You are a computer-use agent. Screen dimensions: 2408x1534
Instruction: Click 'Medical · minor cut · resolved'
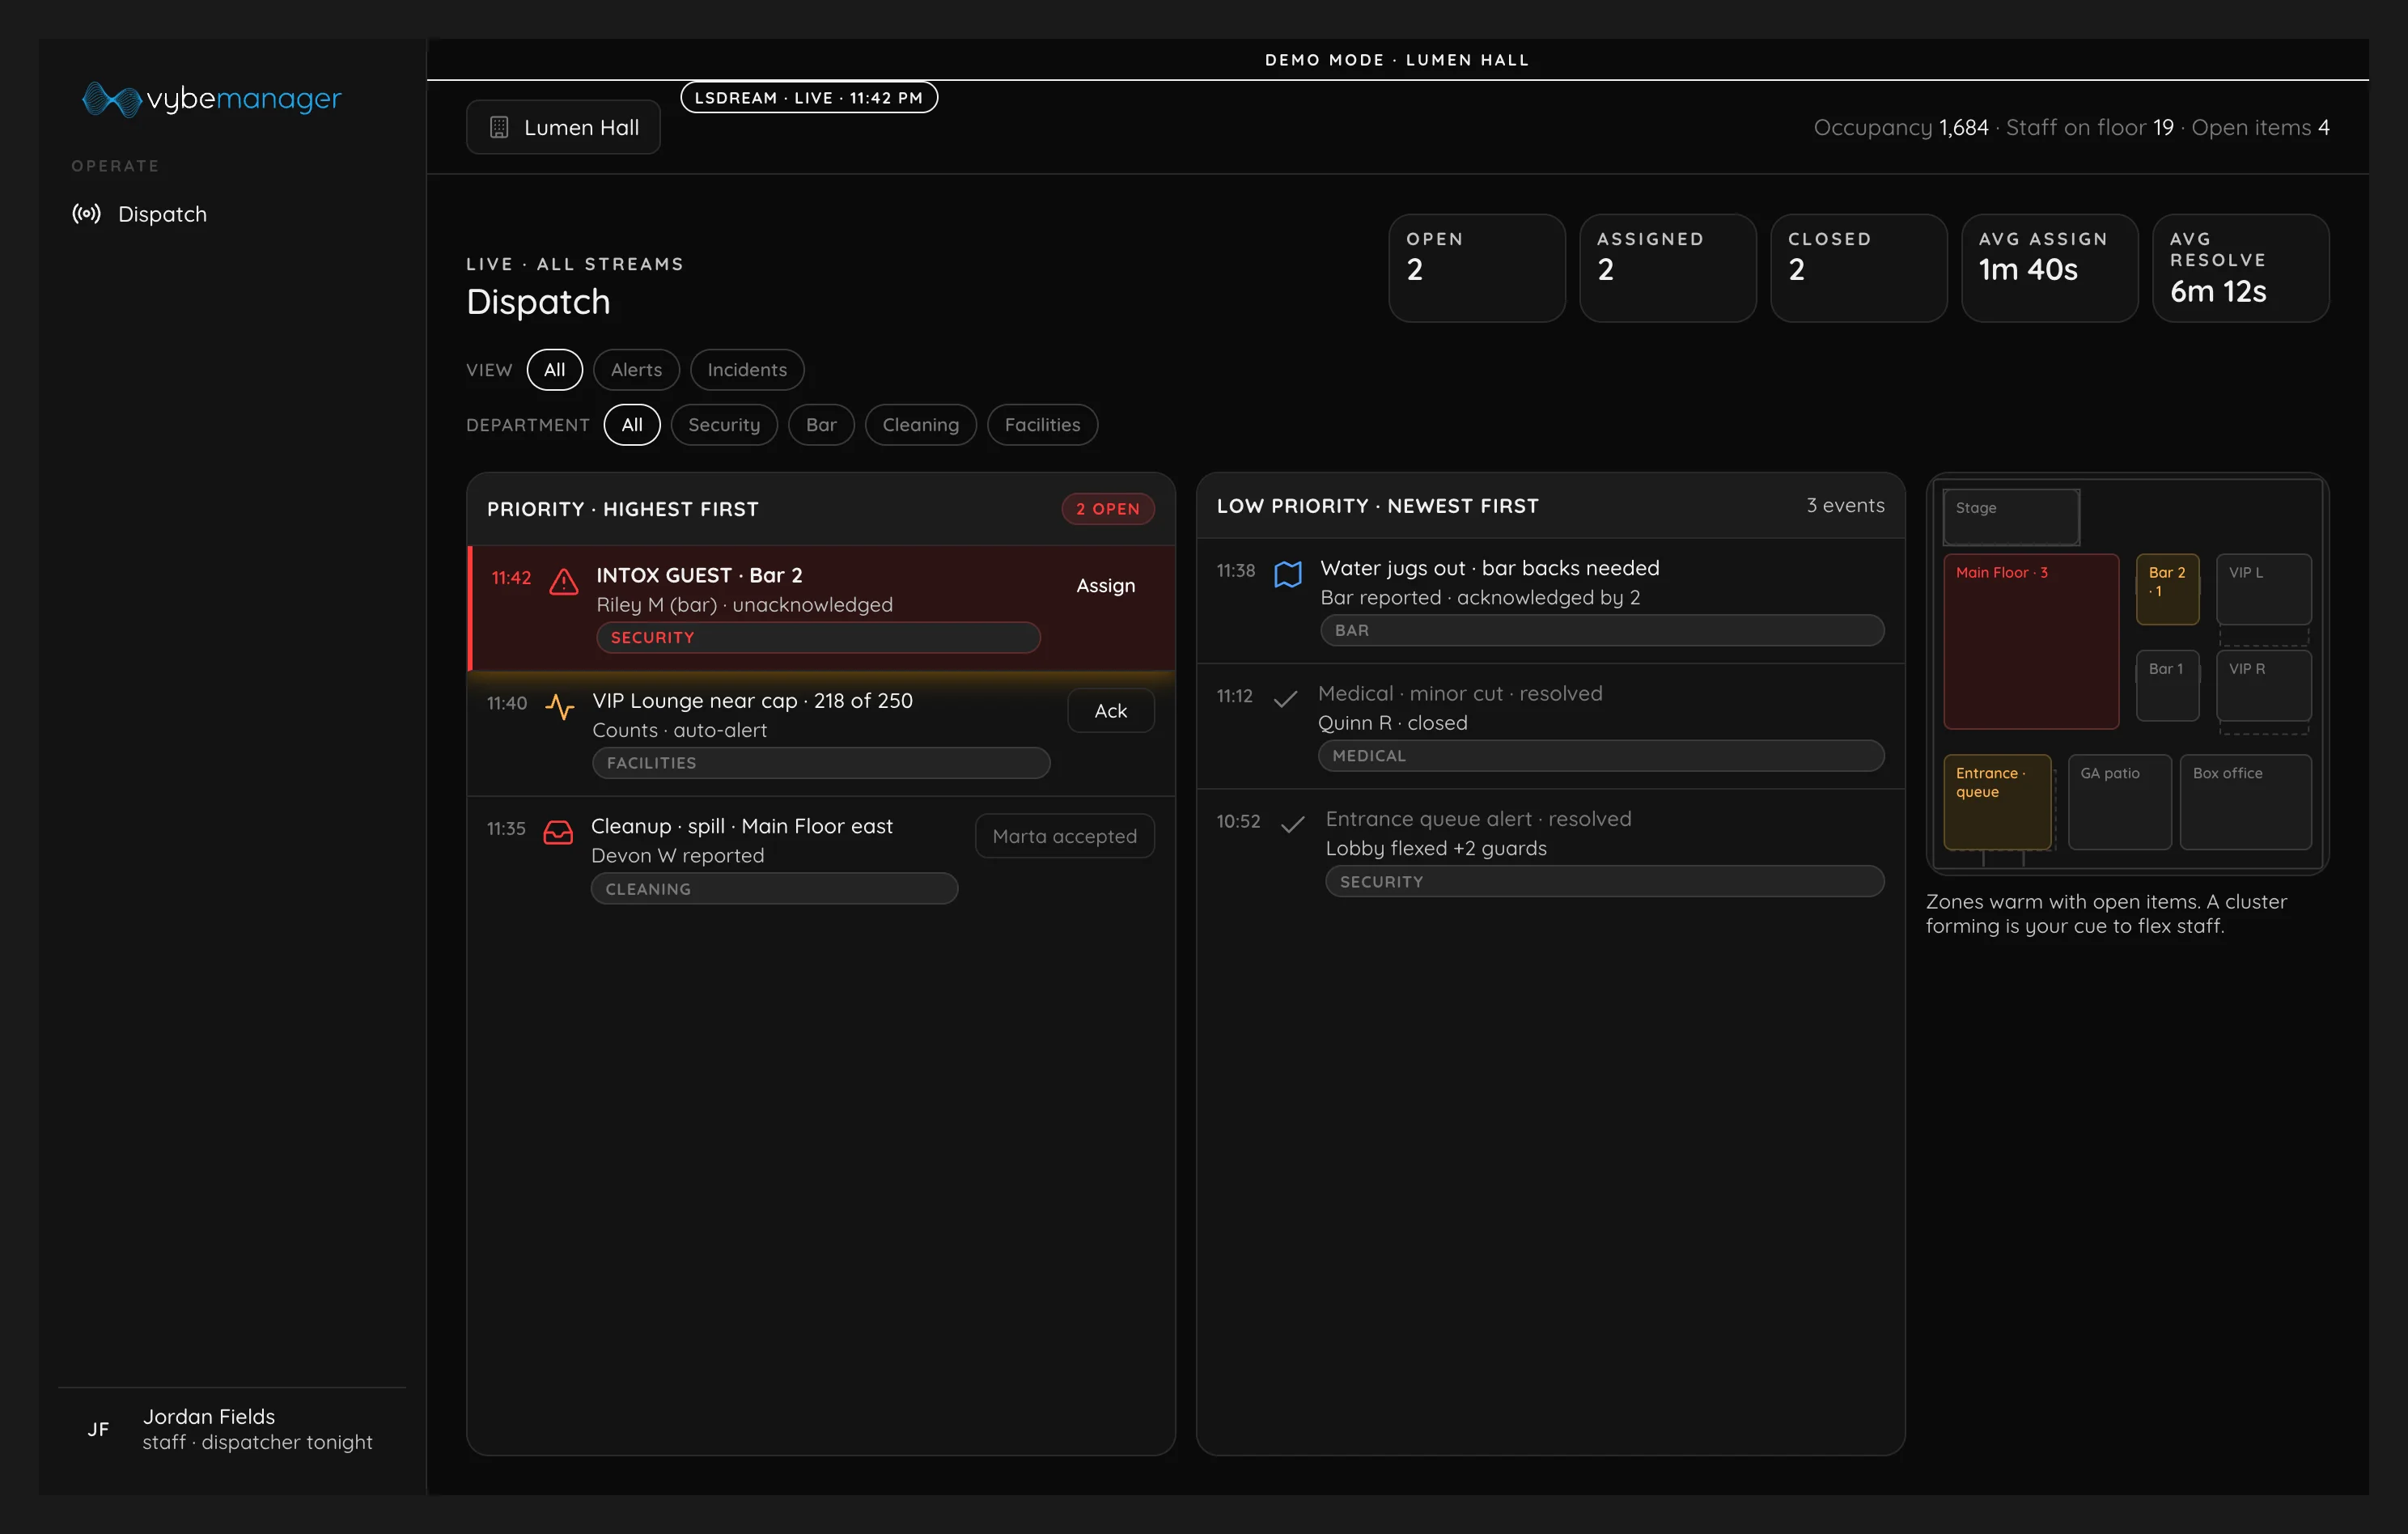pos(1460,693)
